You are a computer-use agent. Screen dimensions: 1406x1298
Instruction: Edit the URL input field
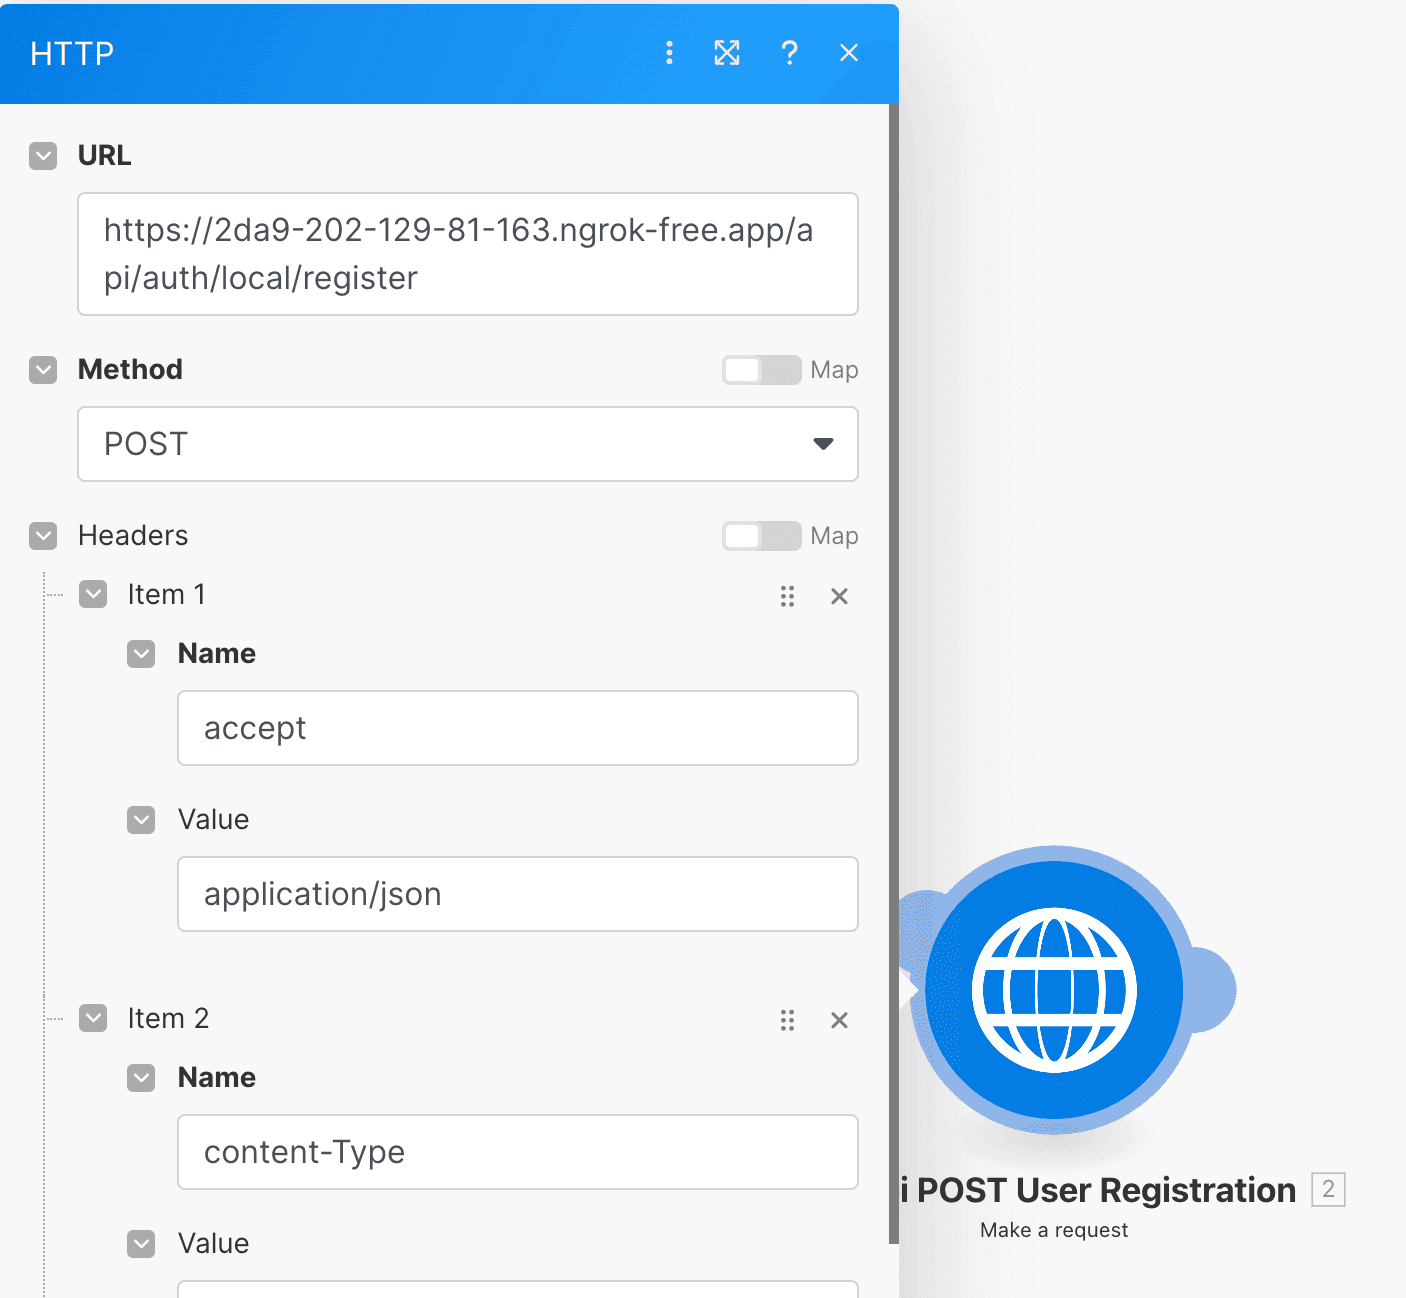point(468,254)
